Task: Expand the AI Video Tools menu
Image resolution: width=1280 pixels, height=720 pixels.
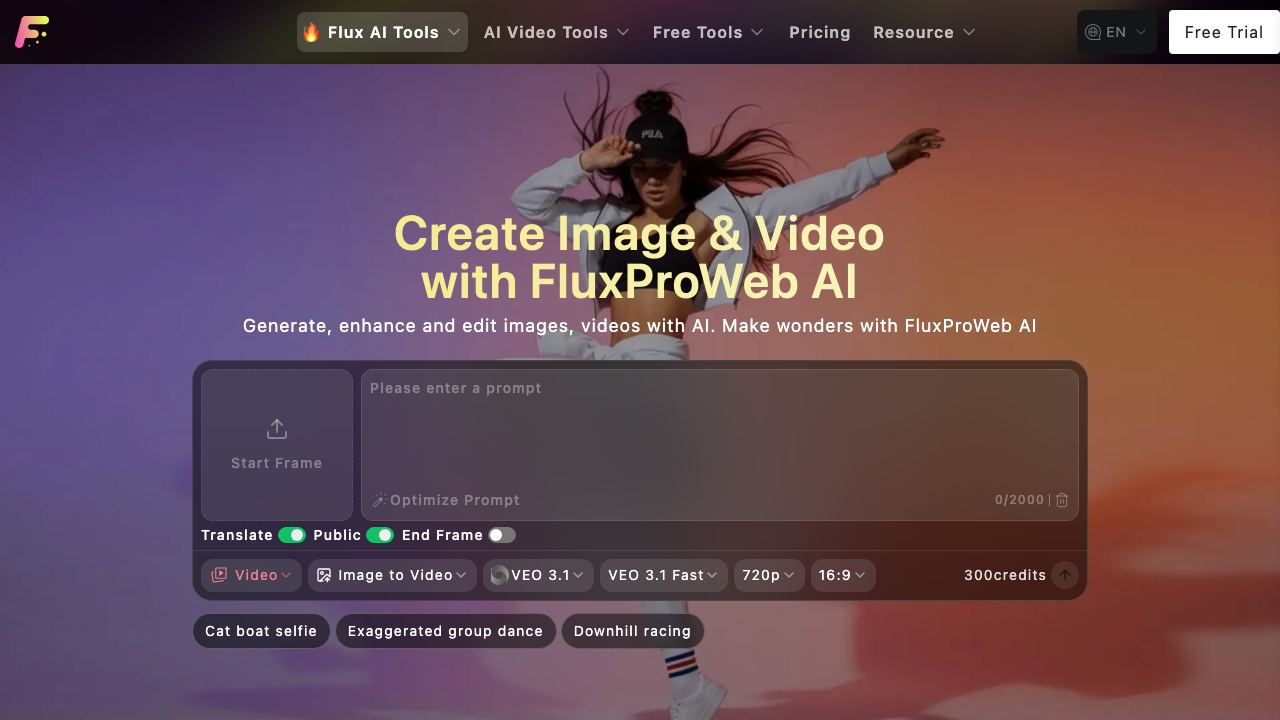Action: click(556, 32)
